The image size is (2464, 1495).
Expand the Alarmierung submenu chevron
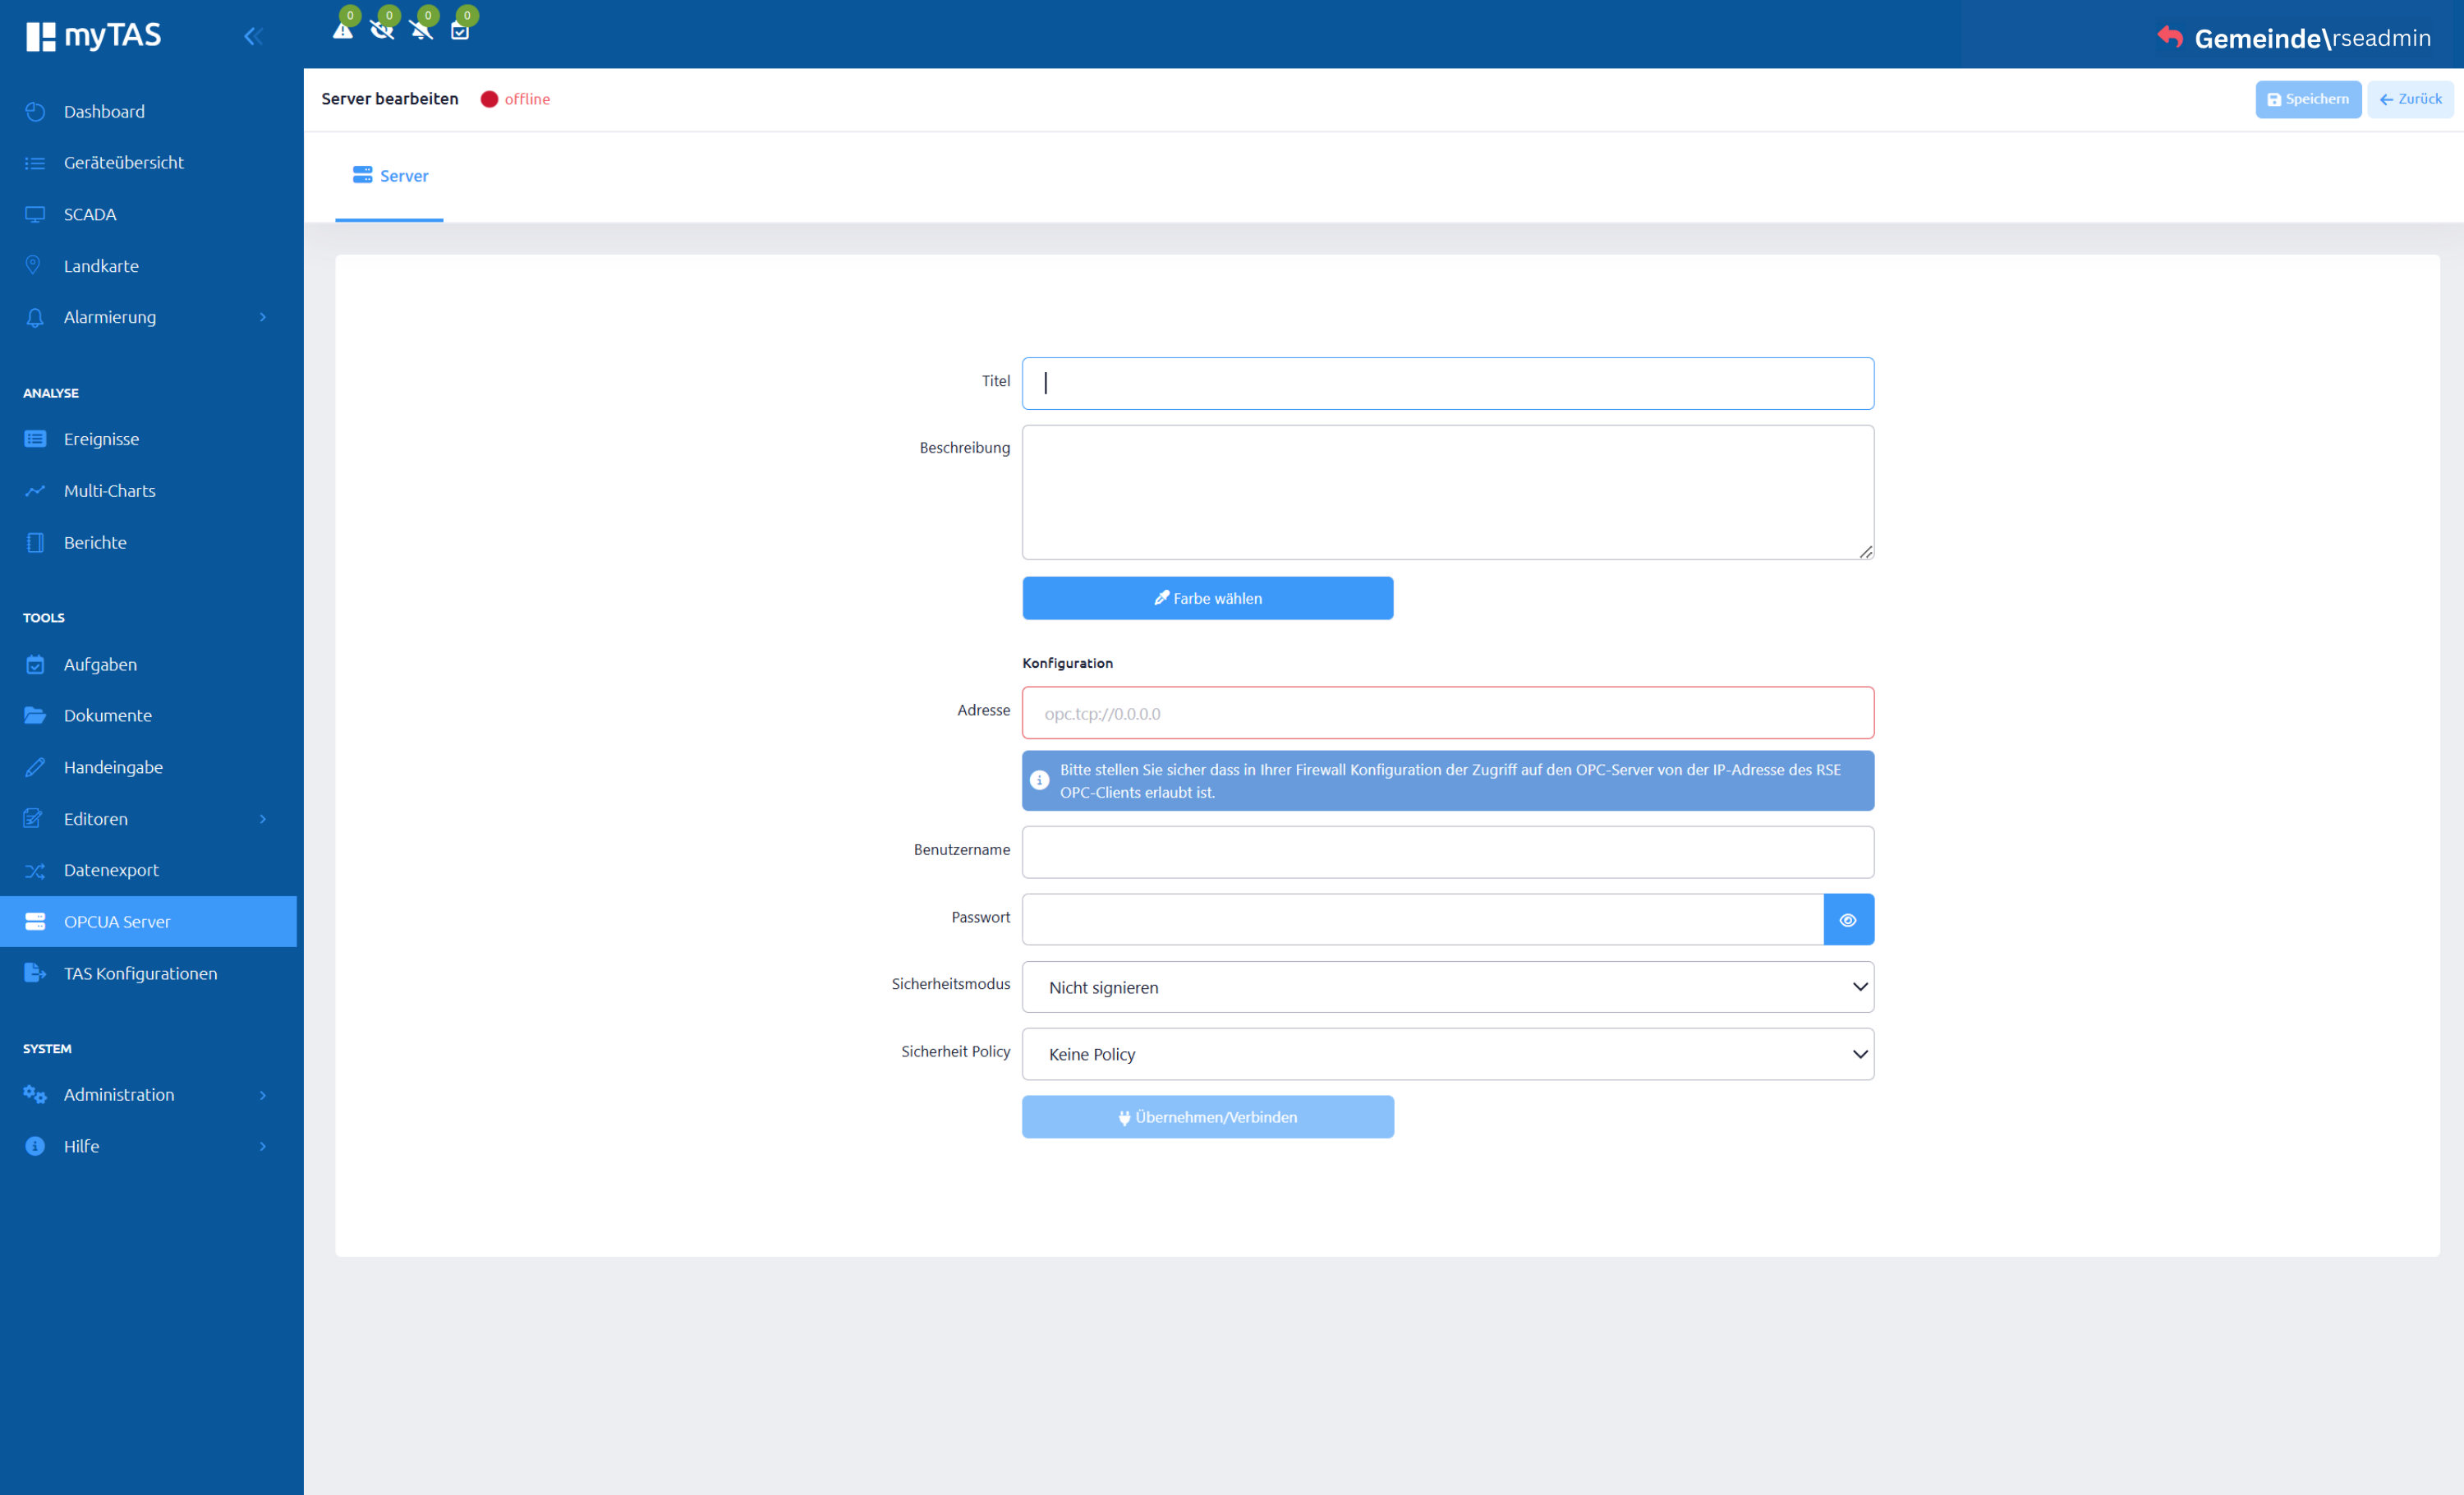pyautogui.click(x=263, y=317)
